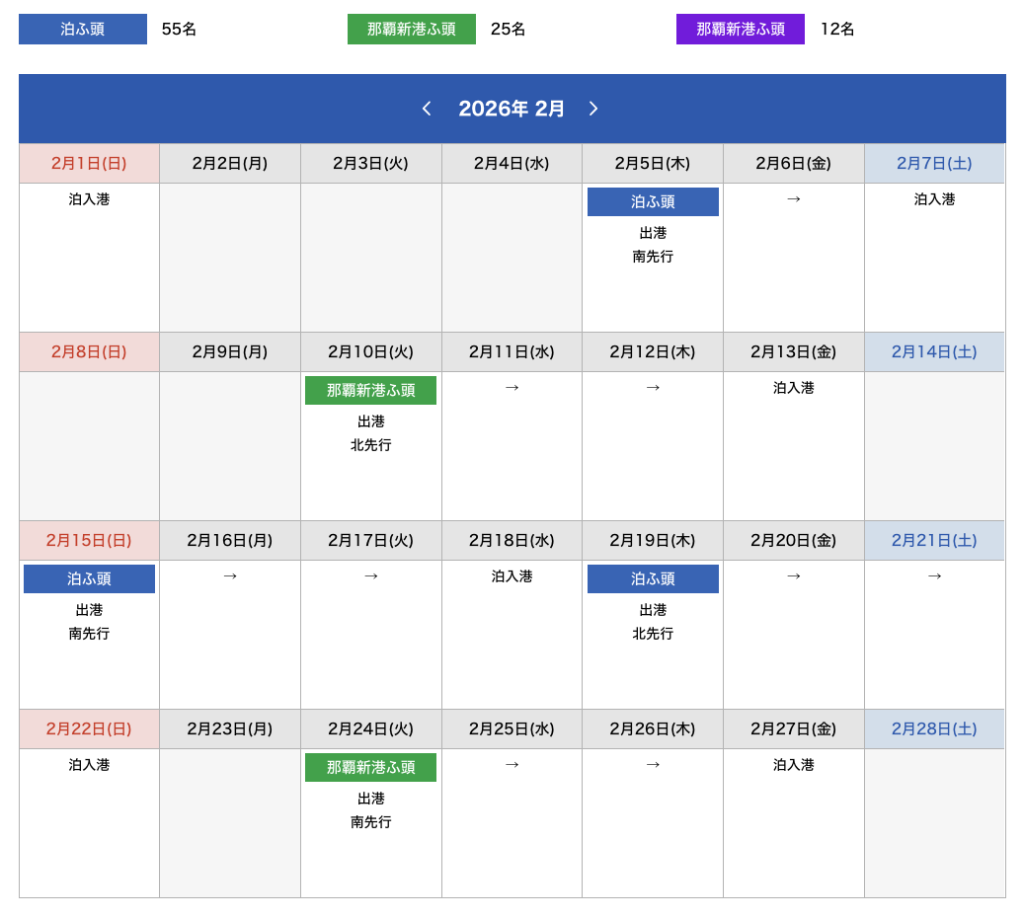Screen dimensions: 1024x918
Task: Click the arrow icon in Feb 25 cell
Action: (x=512, y=765)
